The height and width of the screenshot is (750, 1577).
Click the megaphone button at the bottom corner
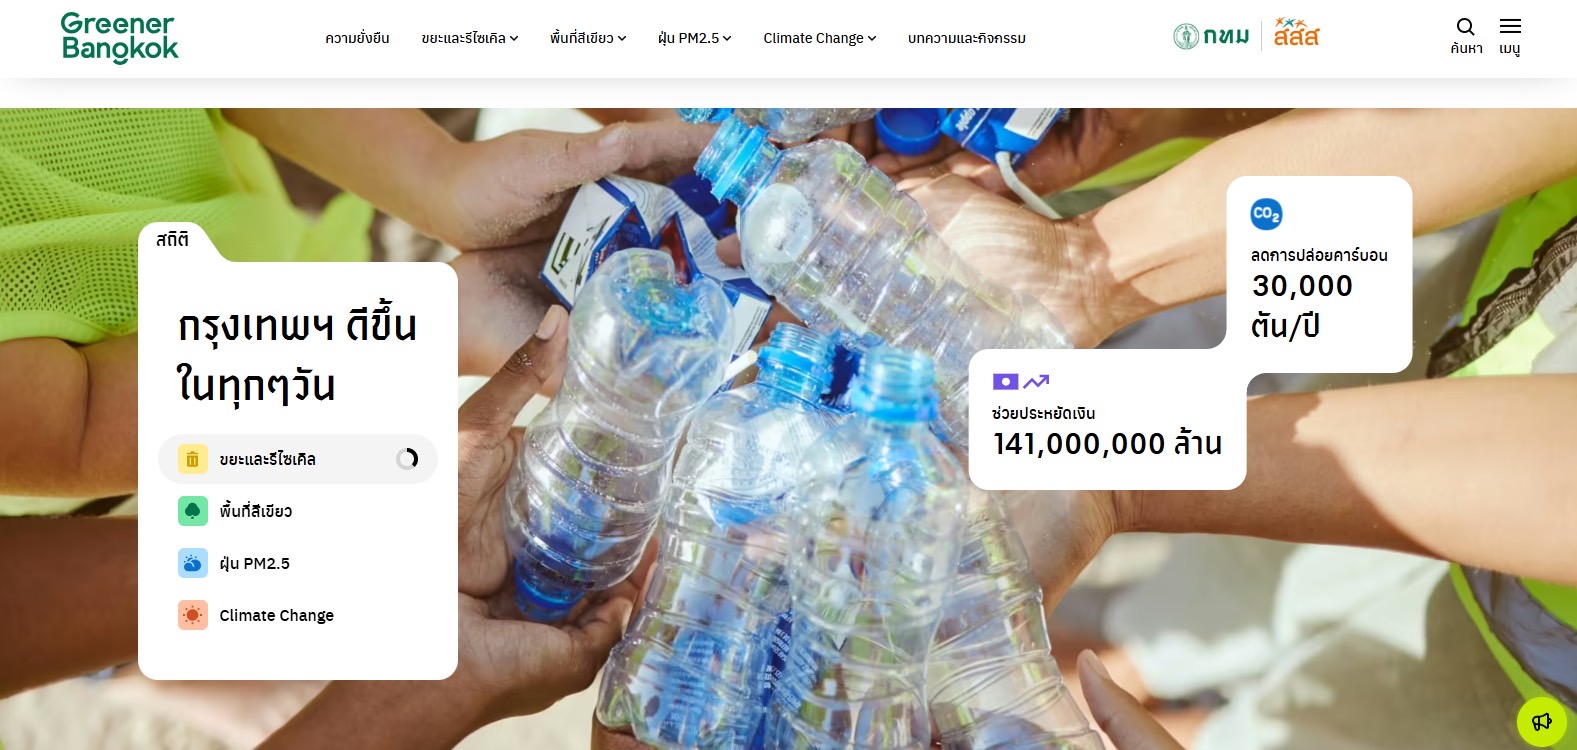tap(1542, 721)
